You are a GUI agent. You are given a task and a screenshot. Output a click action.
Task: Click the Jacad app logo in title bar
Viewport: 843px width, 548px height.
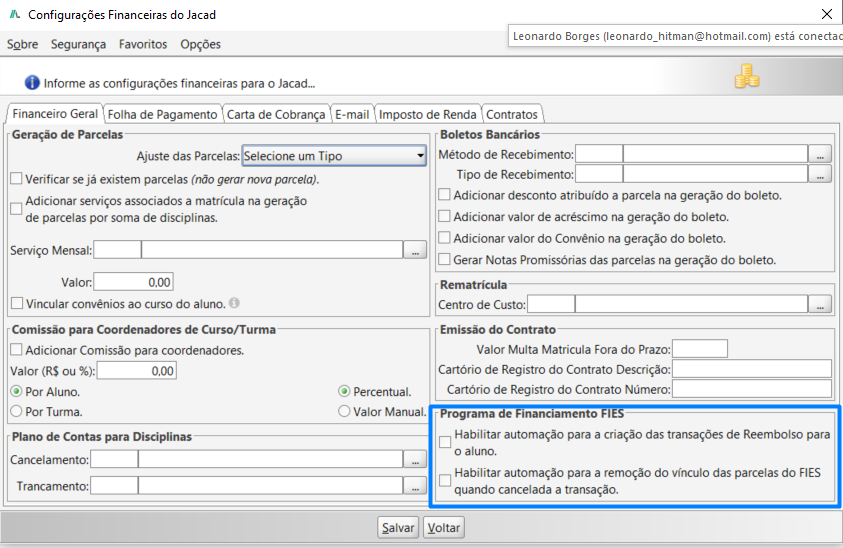15,15
